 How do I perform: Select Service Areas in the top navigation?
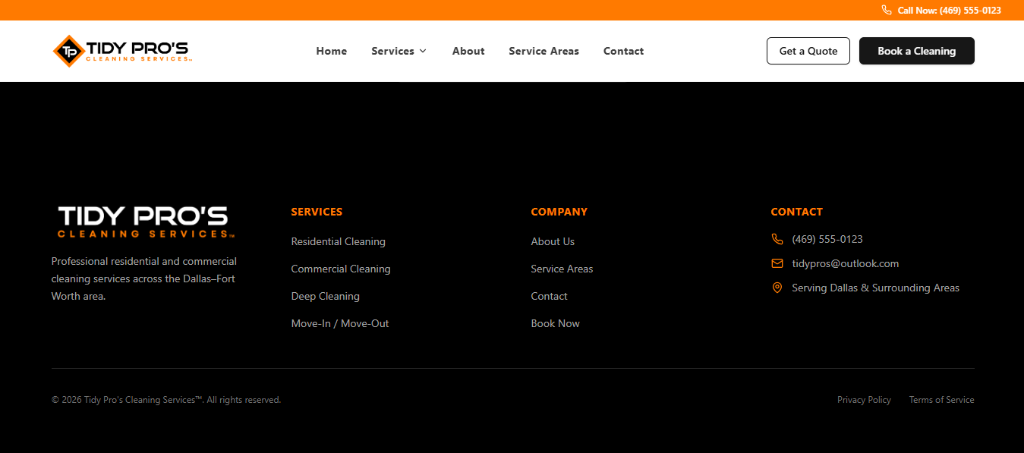[543, 51]
